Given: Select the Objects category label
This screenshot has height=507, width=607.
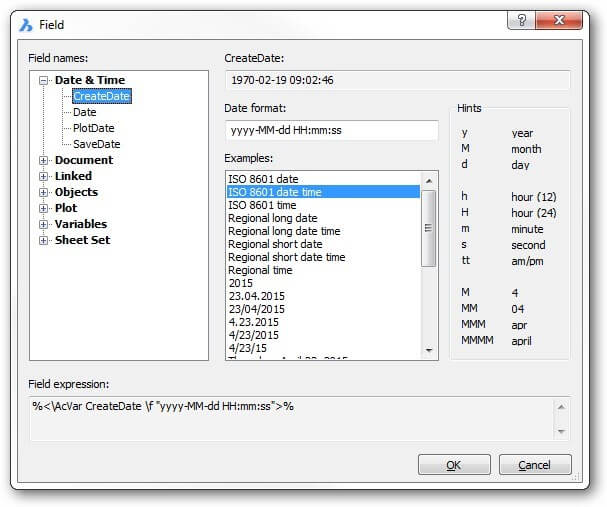Looking at the screenshot, I should (x=76, y=192).
